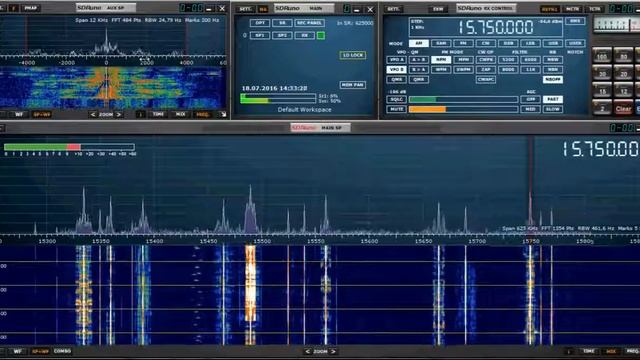640x360 pixels.
Task: Select MFM in FM mode group
Action: pyautogui.click(x=463, y=60)
